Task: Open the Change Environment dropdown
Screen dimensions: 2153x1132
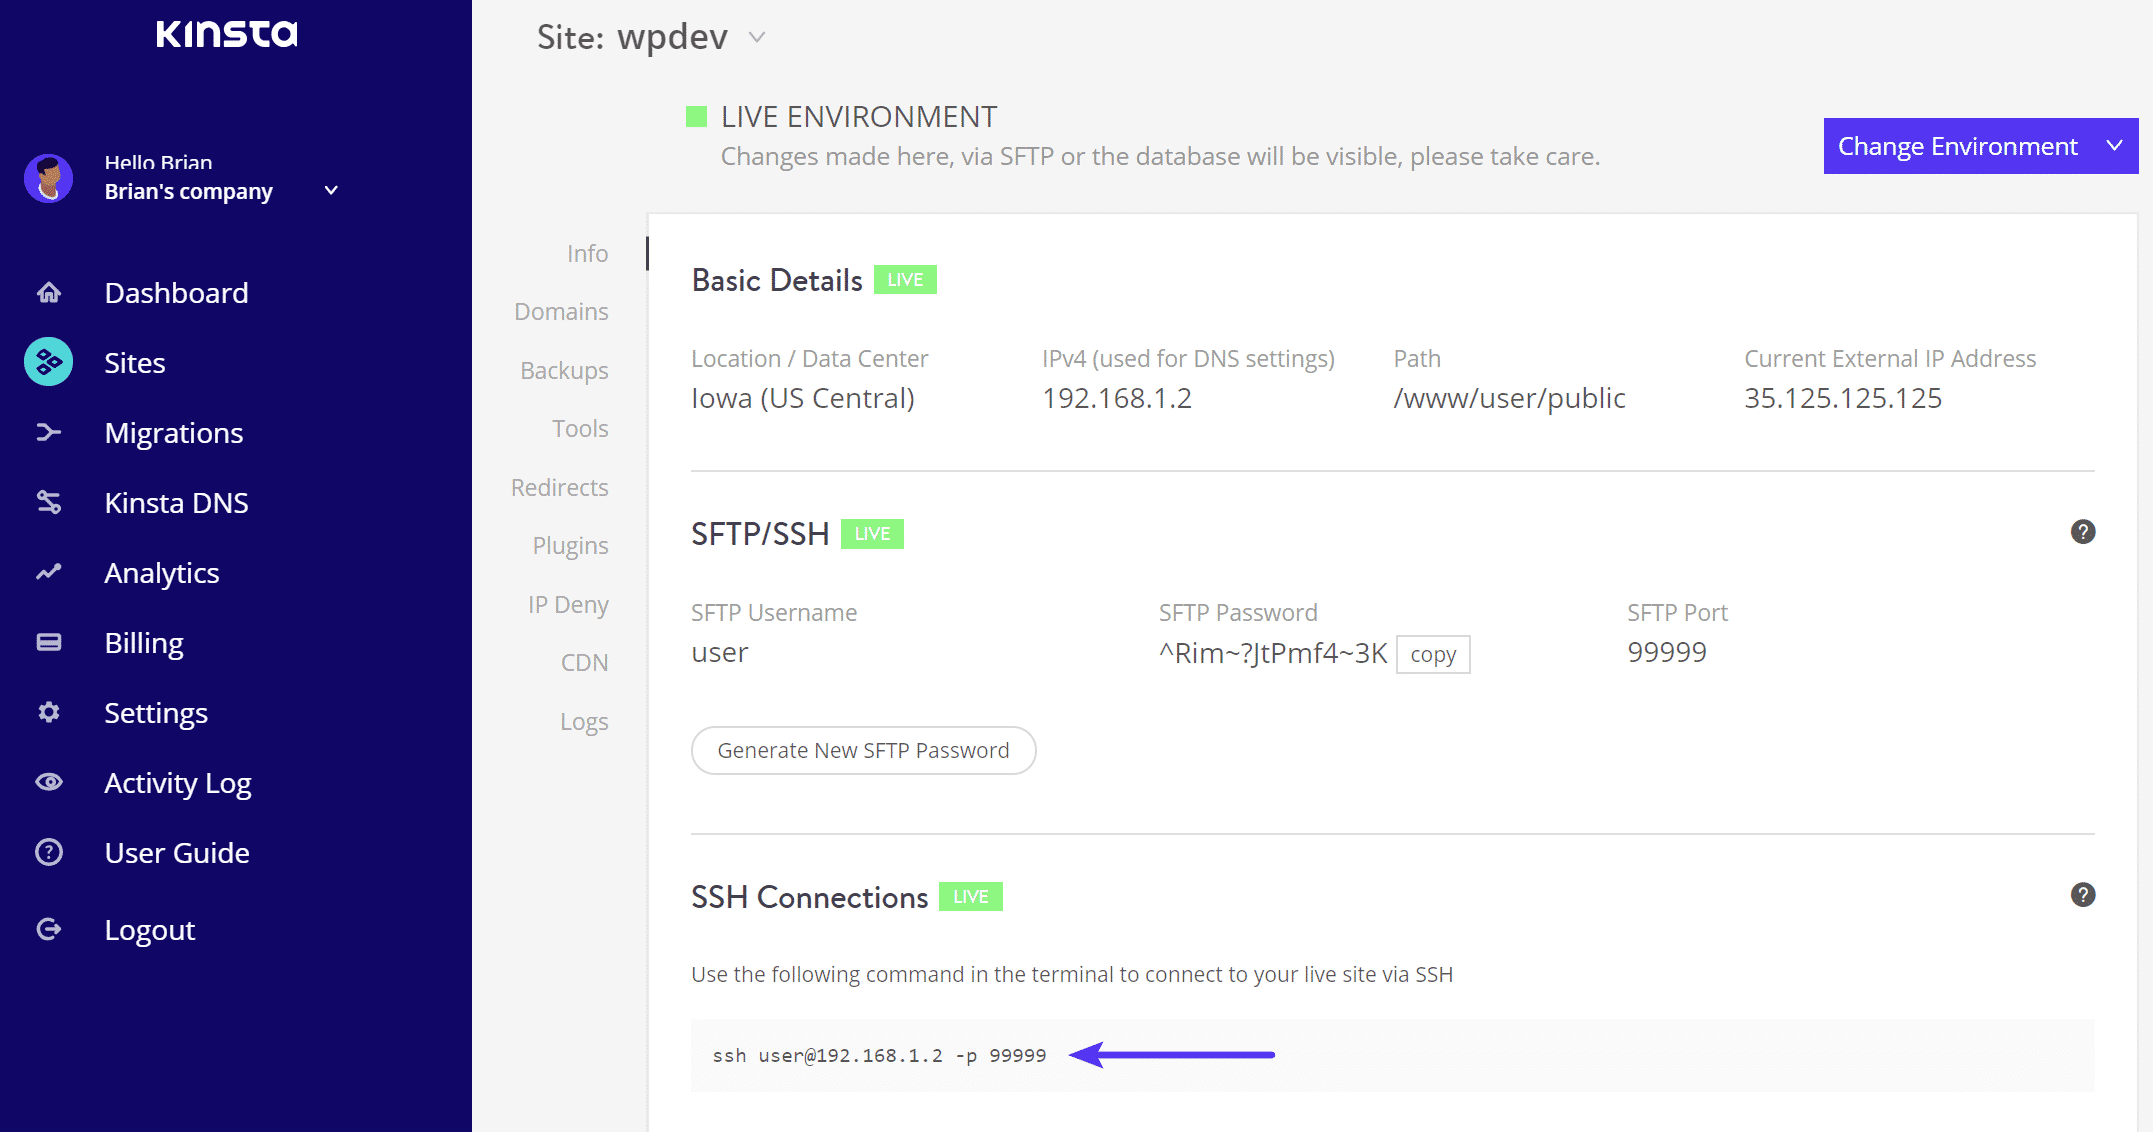Action: coord(1980,146)
